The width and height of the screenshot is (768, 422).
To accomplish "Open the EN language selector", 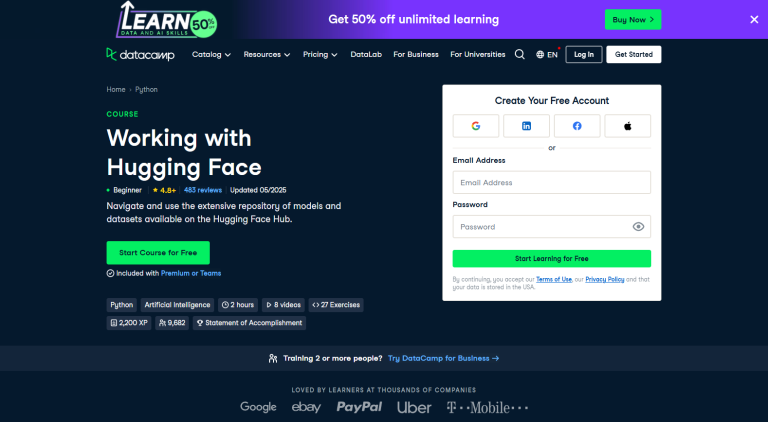I will click(547, 54).
